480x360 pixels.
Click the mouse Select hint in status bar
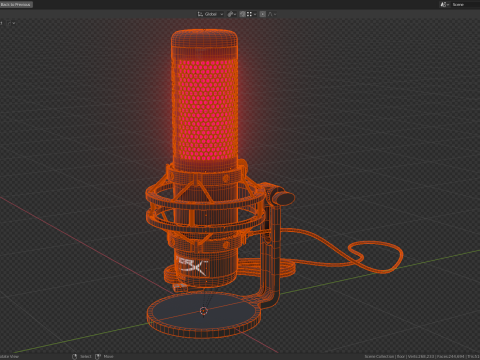(82, 356)
